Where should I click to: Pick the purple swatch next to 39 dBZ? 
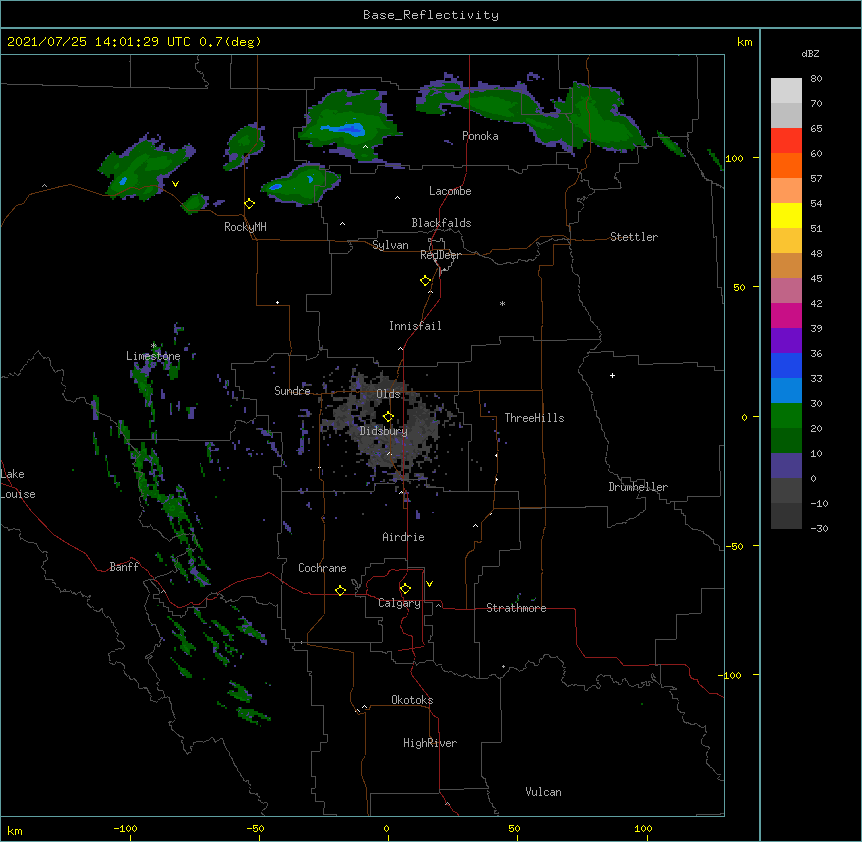click(x=786, y=341)
